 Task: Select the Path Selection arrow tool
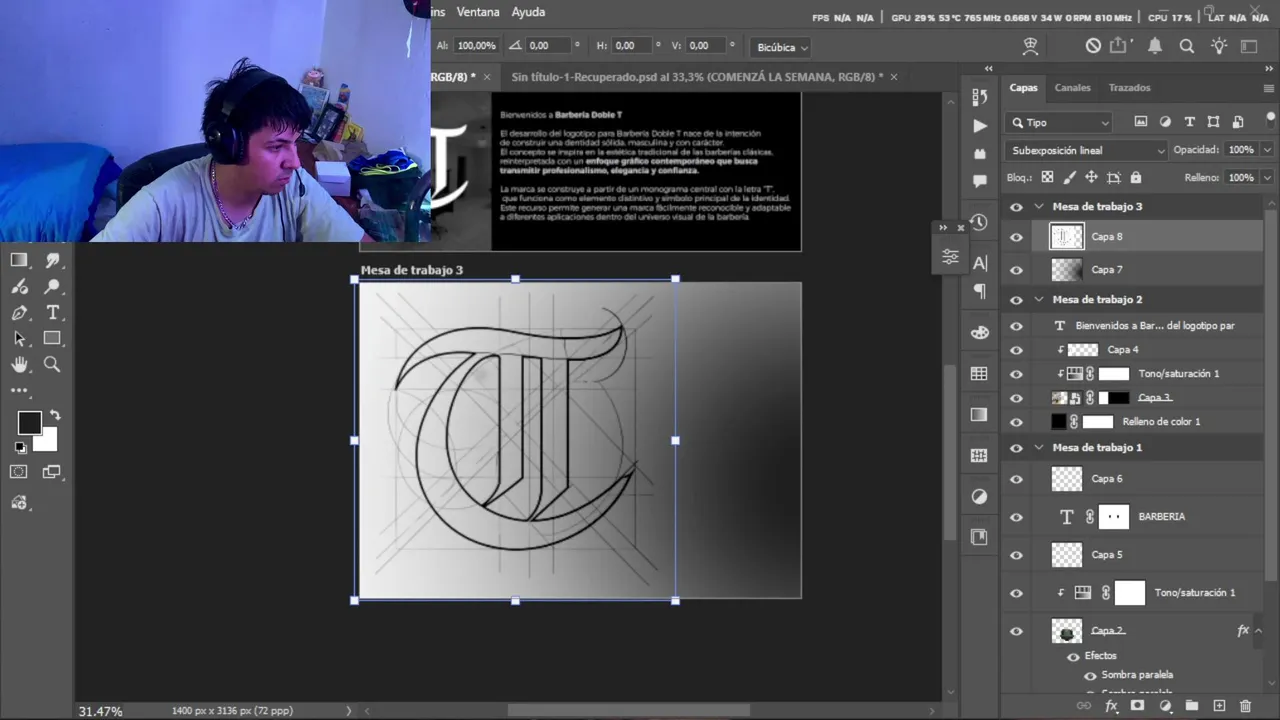19,339
